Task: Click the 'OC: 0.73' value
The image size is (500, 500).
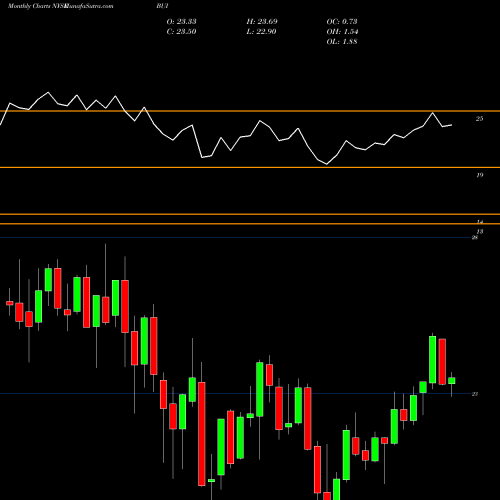Action: 342,22
